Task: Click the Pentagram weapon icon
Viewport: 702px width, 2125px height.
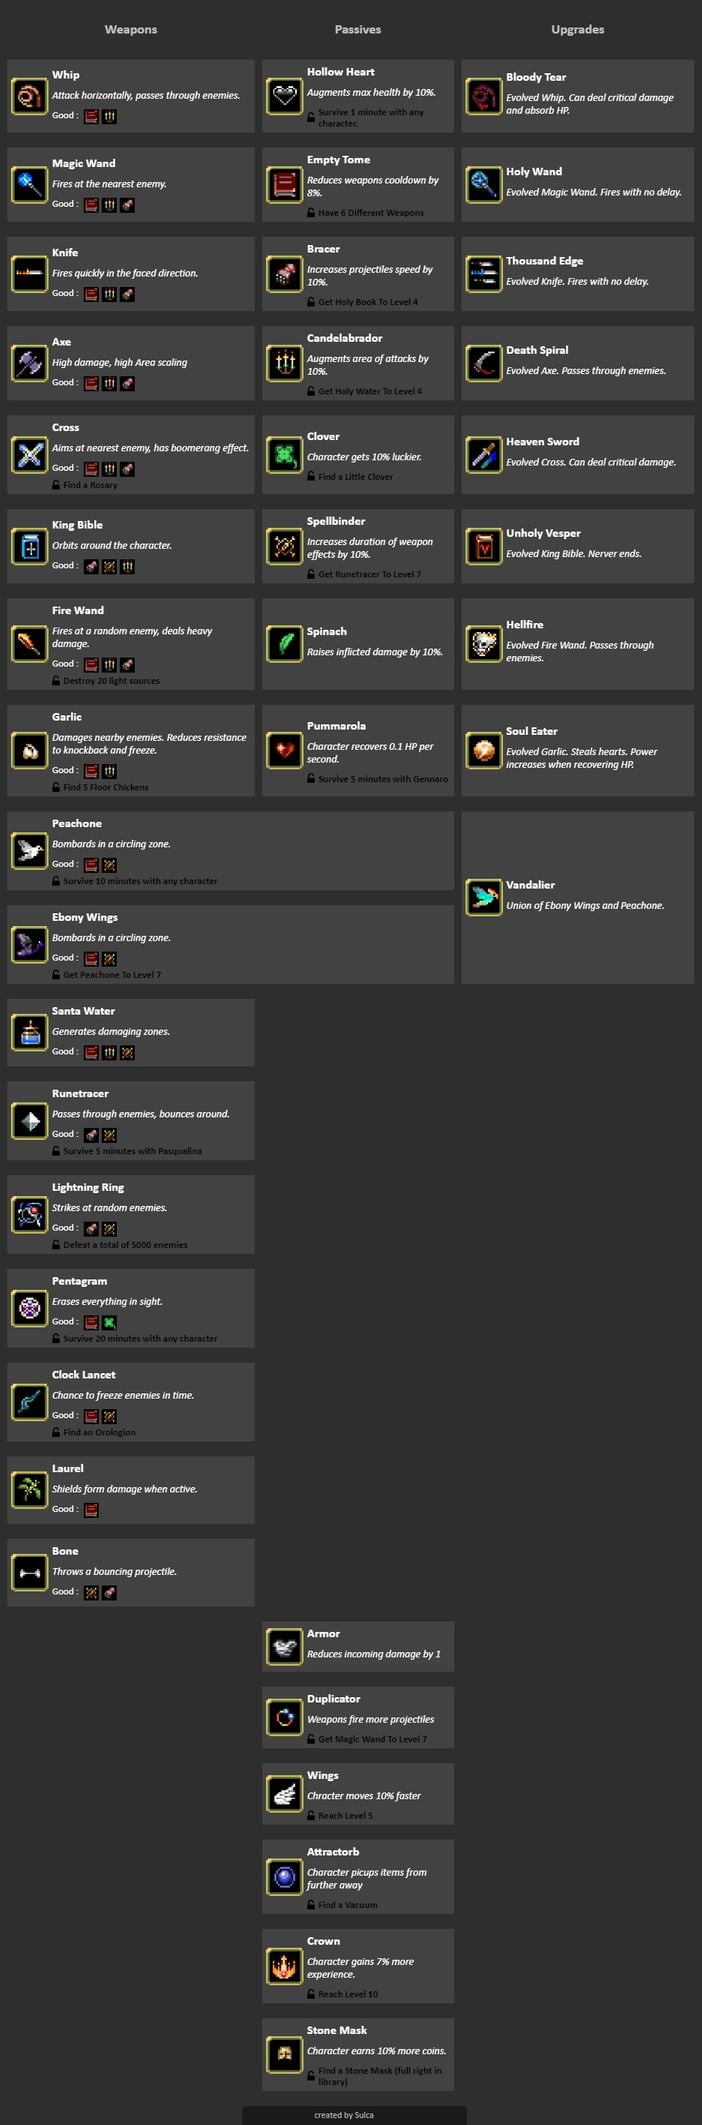Action: [30, 1308]
